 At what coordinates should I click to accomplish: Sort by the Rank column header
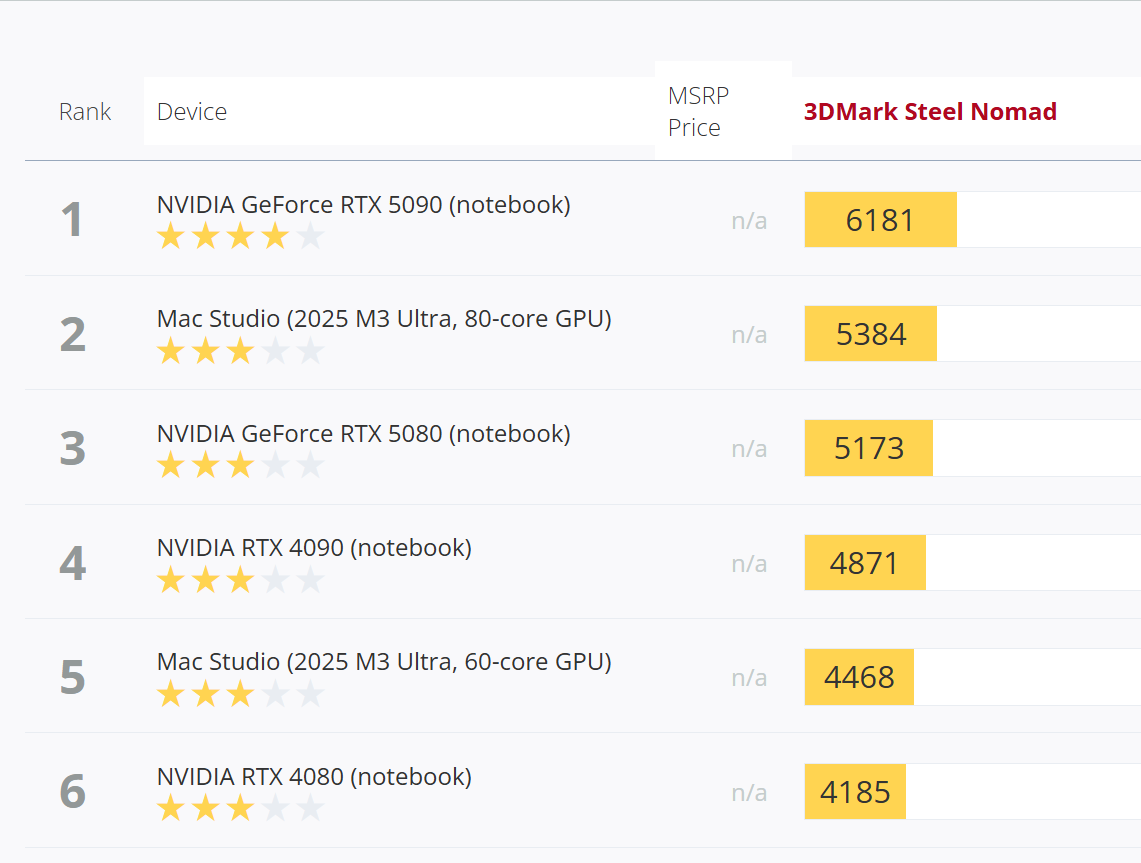click(84, 111)
